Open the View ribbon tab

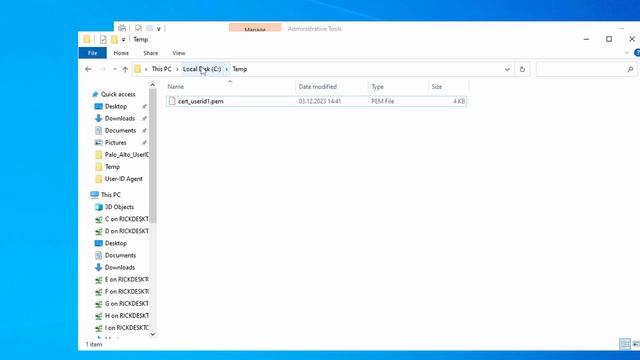(179, 53)
